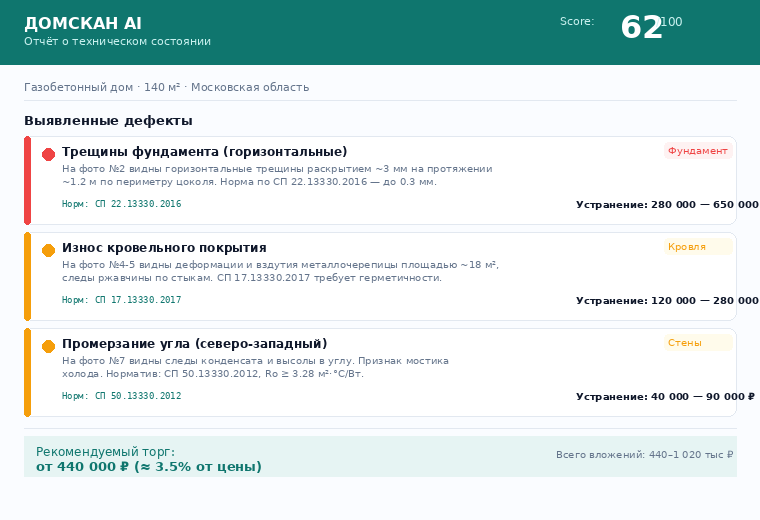Click cost Устранение: 40 000 — 90 000 ₽
Screen dimensions: 760x520
click(665, 396)
